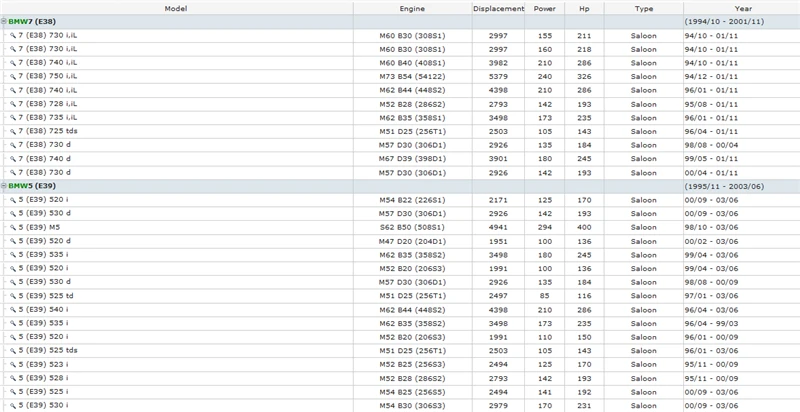Screen dimensions: 800x412
Task: Click the magnifier icon beside 7 (E38) 740 d
Action: 13,159
